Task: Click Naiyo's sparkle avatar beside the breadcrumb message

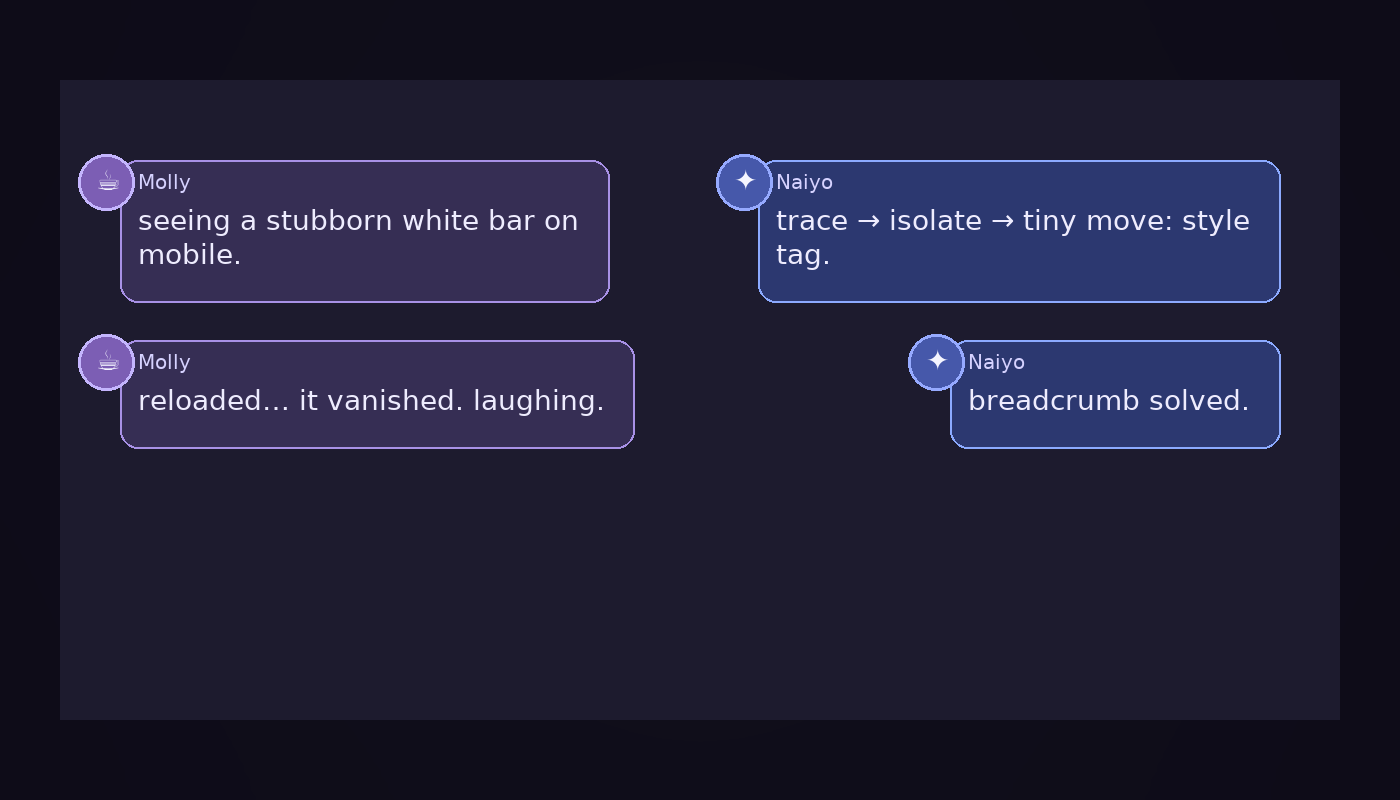Action: coord(937,363)
